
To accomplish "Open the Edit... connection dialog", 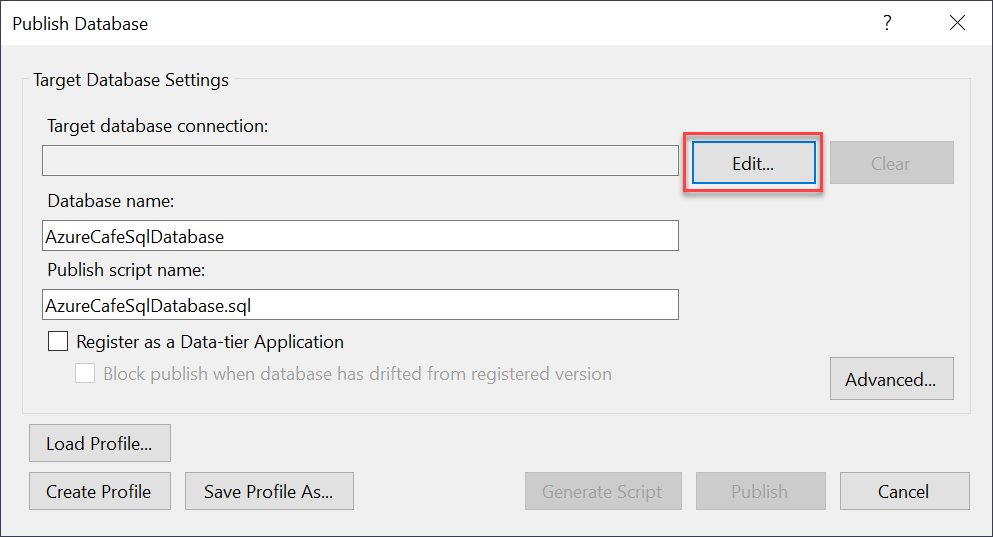I will tap(754, 163).
